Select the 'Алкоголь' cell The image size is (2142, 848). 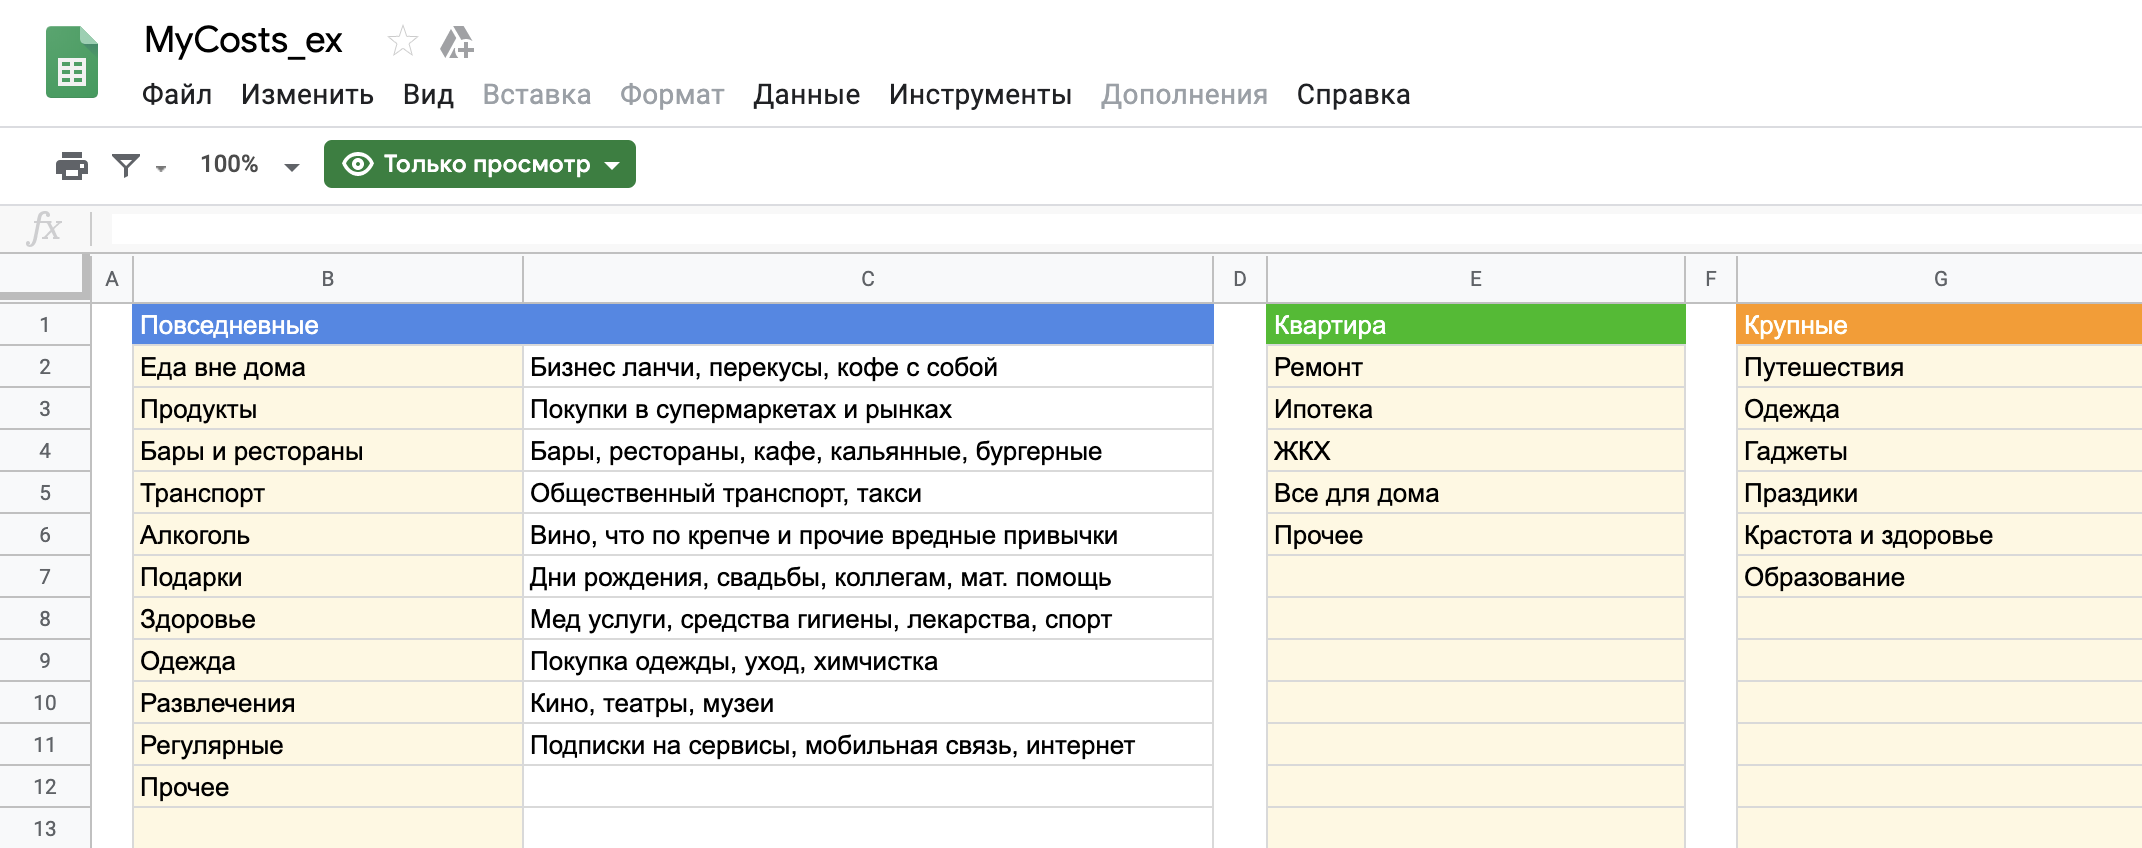pos(328,535)
